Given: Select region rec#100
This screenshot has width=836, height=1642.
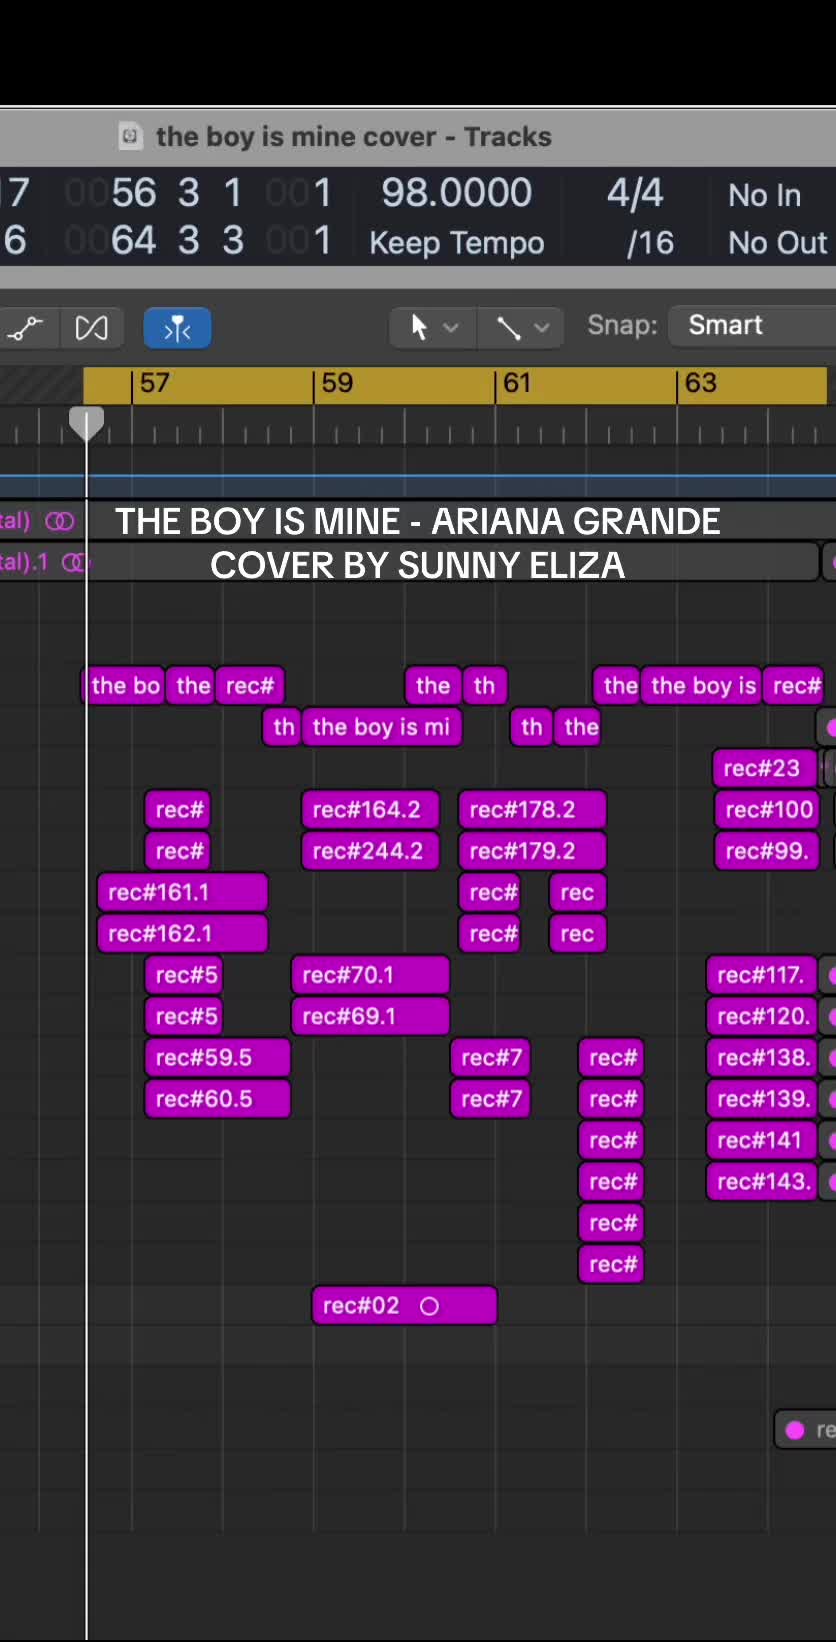Looking at the screenshot, I should click(767, 810).
